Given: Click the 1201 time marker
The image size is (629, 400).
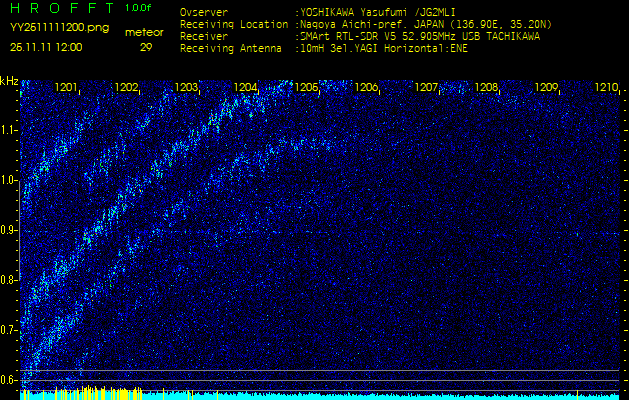Looking at the screenshot, I should pos(67,88).
